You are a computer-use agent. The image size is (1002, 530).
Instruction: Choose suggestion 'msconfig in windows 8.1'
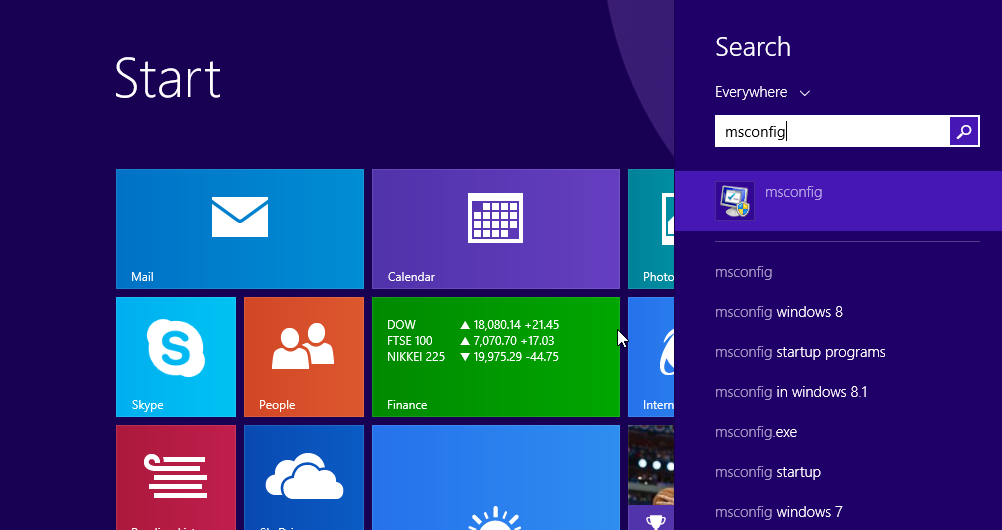coord(791,392)
